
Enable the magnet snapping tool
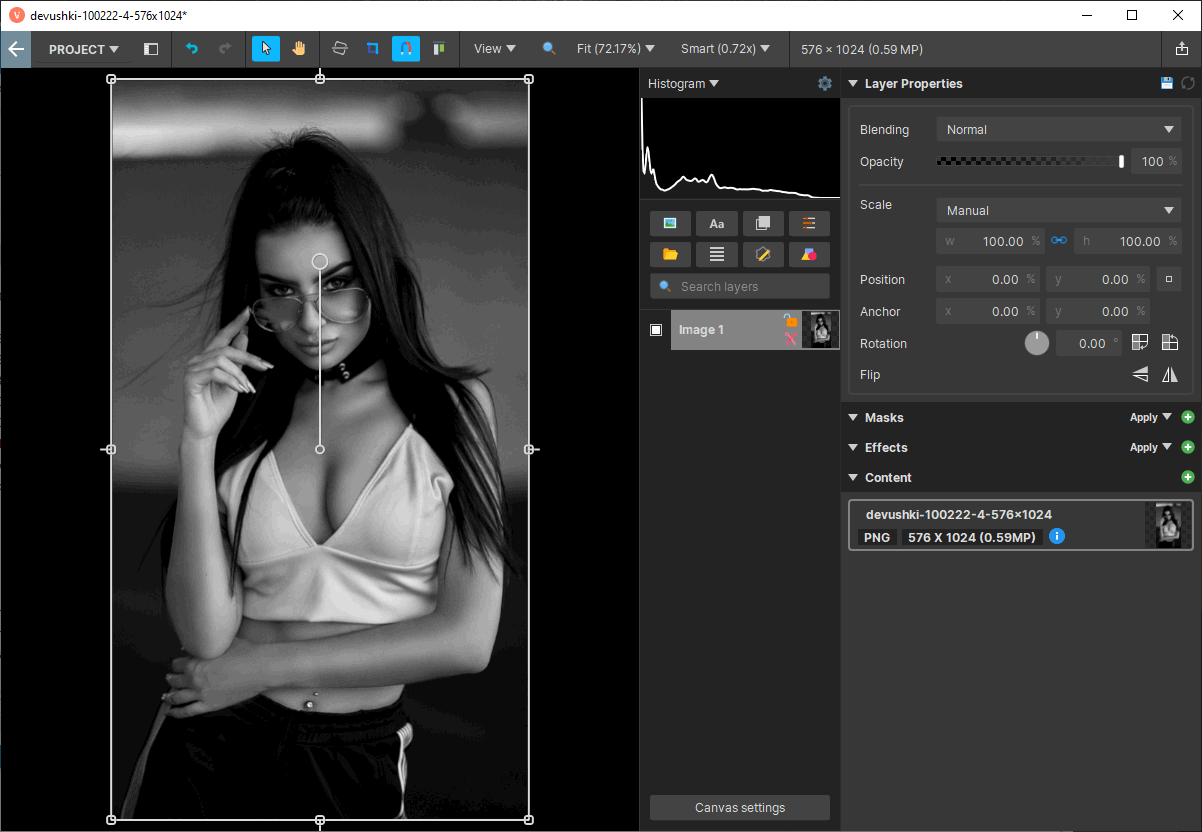[x=406, y=48]
